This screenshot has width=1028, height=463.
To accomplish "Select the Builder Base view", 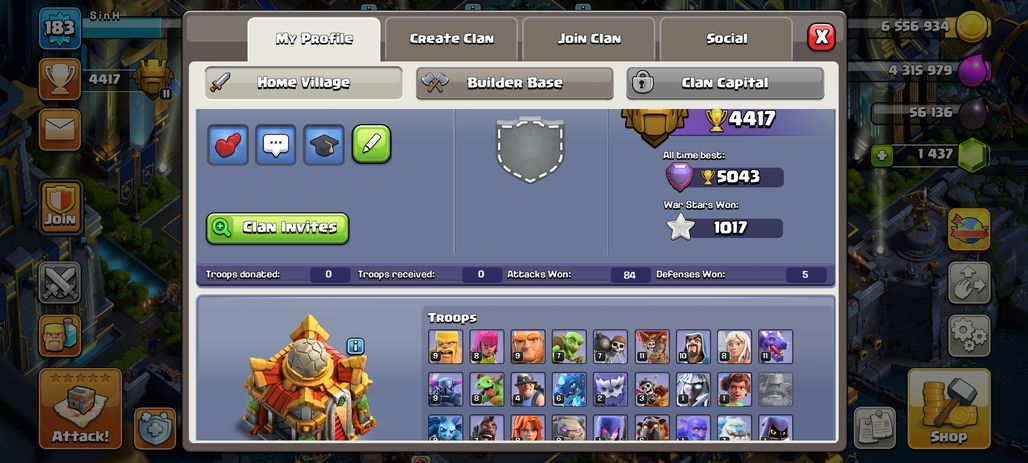I will (x=515, y=83).
